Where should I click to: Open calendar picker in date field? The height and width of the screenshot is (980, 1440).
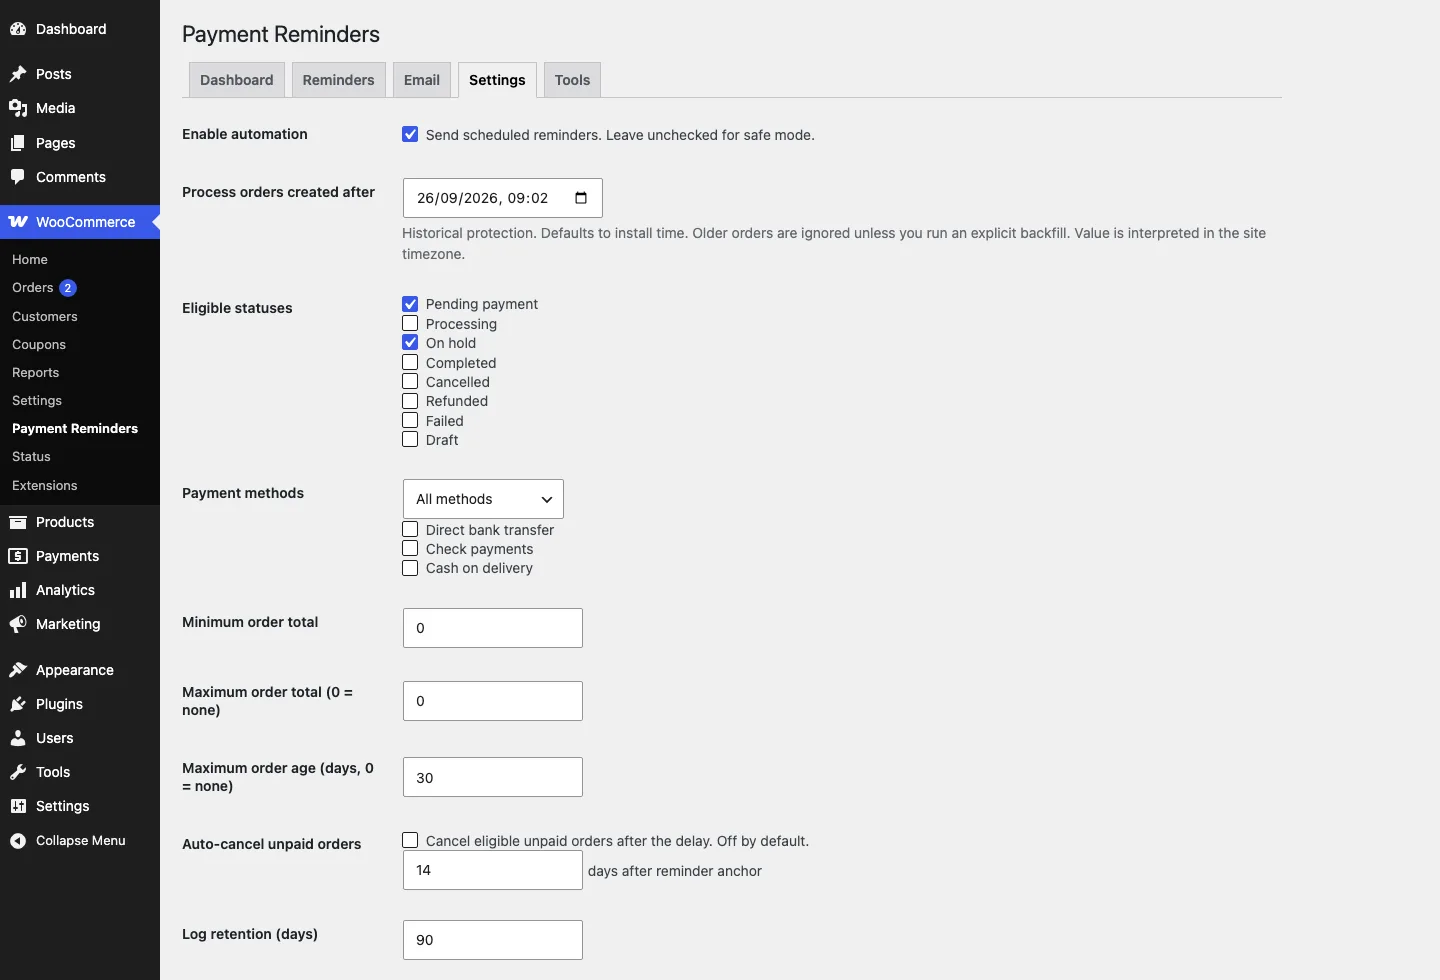(581, 198)
